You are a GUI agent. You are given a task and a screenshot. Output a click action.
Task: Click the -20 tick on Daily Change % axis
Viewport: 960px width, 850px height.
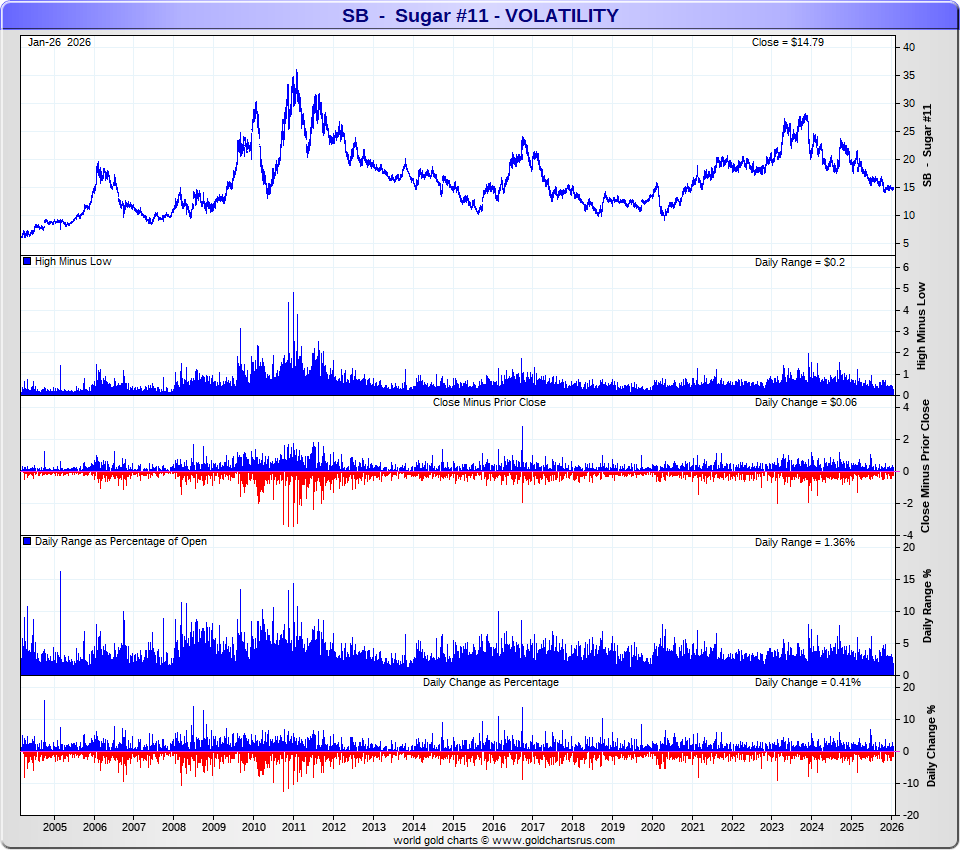[910, 815]
